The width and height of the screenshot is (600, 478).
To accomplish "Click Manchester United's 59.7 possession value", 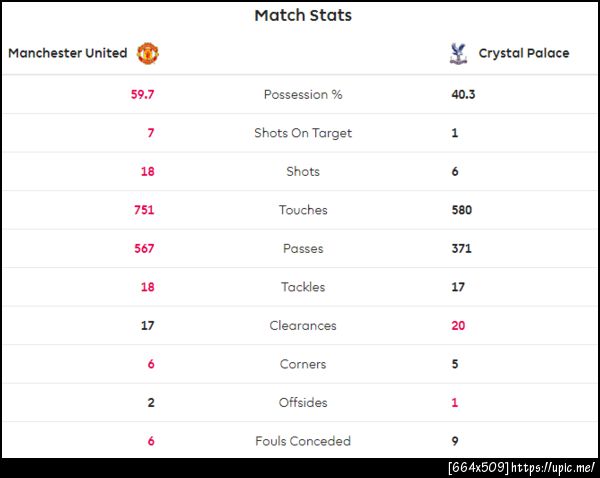I will (142, 95).
